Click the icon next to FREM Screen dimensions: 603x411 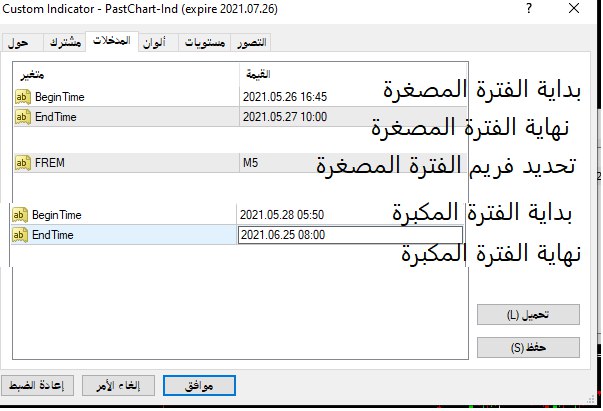(x=24, y=162)
